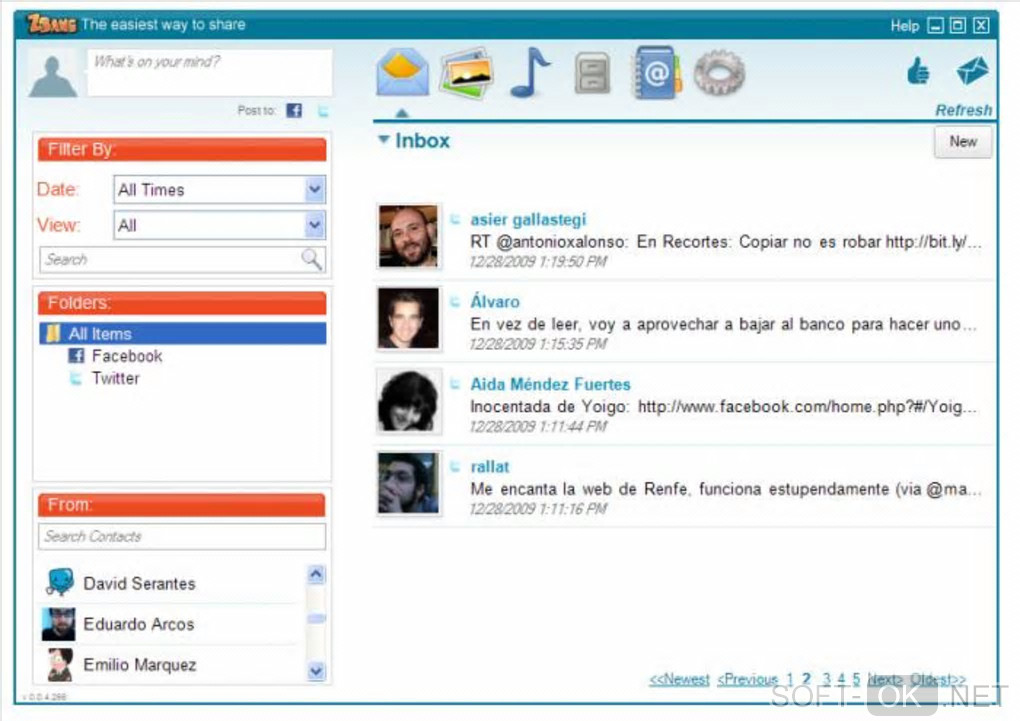The width and height of the screenshot is (1020, 721).
Task: Select the Facebook folder
Action: [x=127, y=356]
